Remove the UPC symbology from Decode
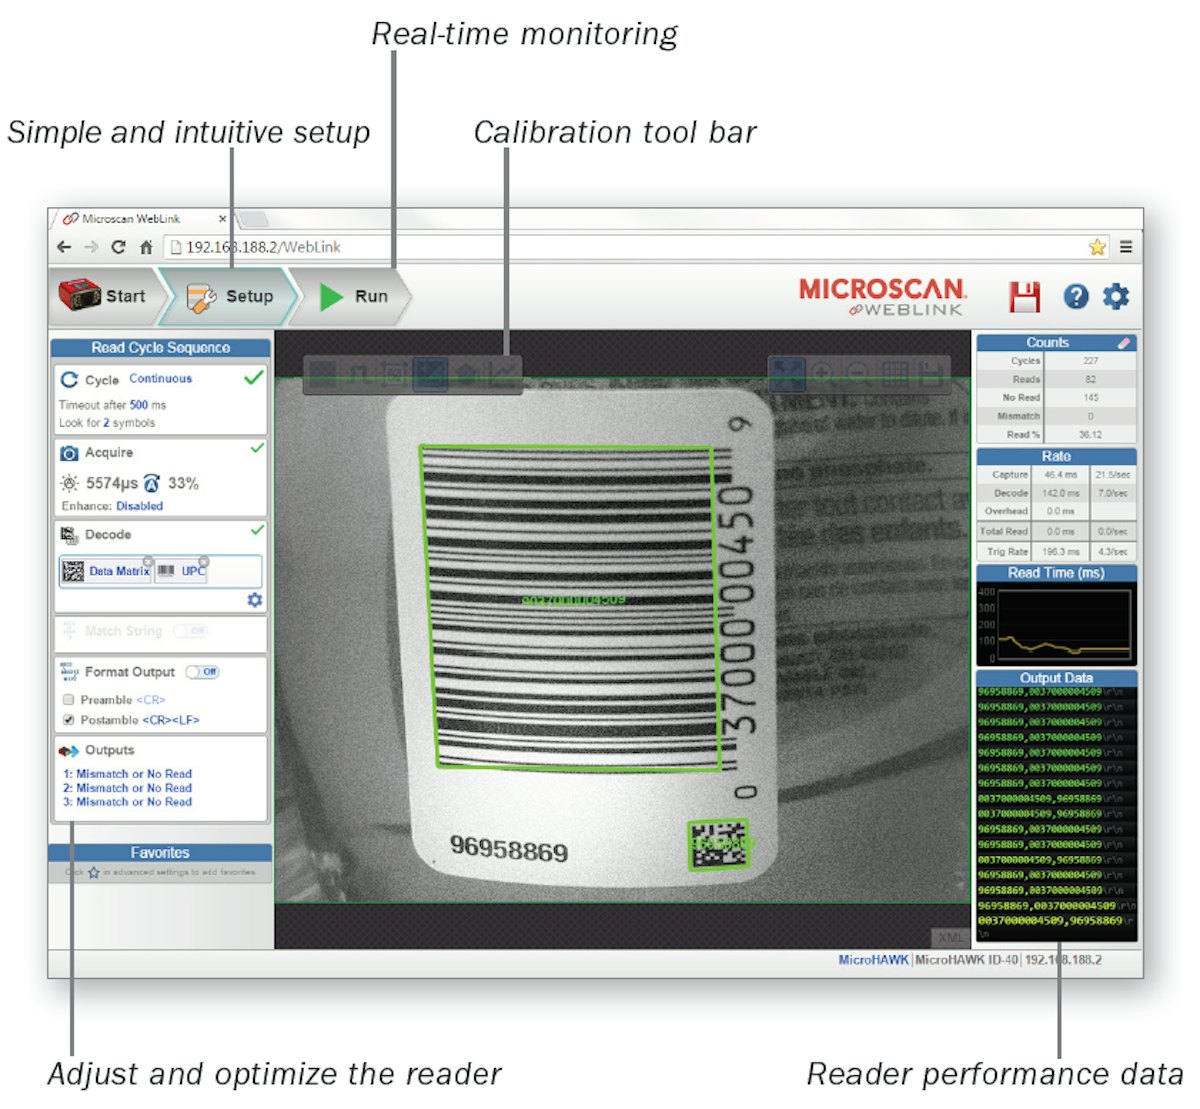Viewport: 1200px width, 1109px height. [x=202, y=561]
